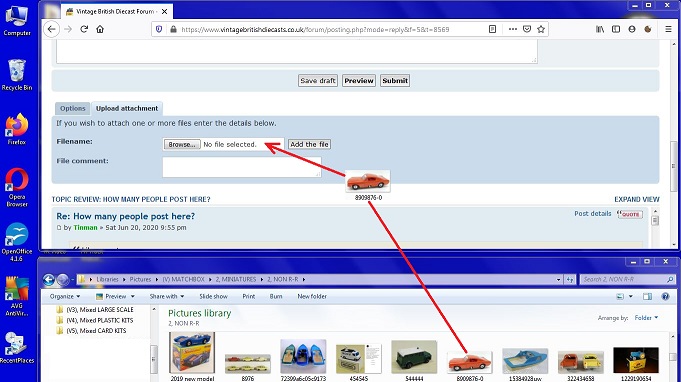Toggle the Explorer preview pane button
Viewport: 681px width, 382px height.
[647, 296]
